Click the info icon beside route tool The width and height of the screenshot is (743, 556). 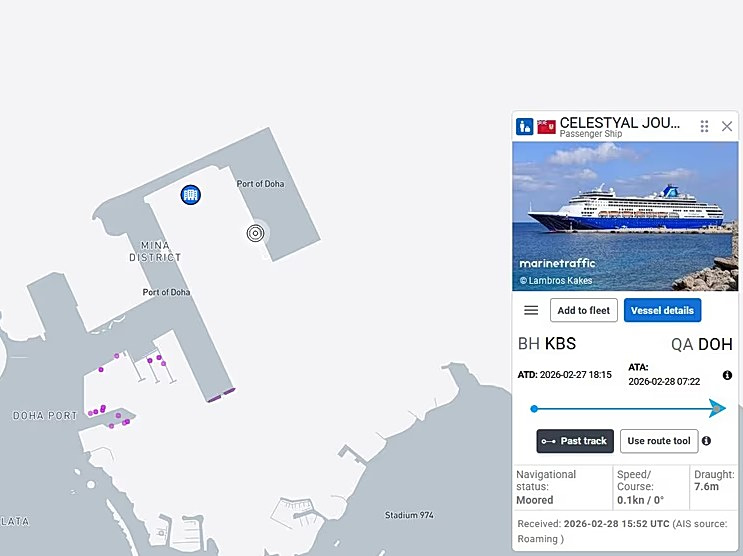click(x=706, y=441)
